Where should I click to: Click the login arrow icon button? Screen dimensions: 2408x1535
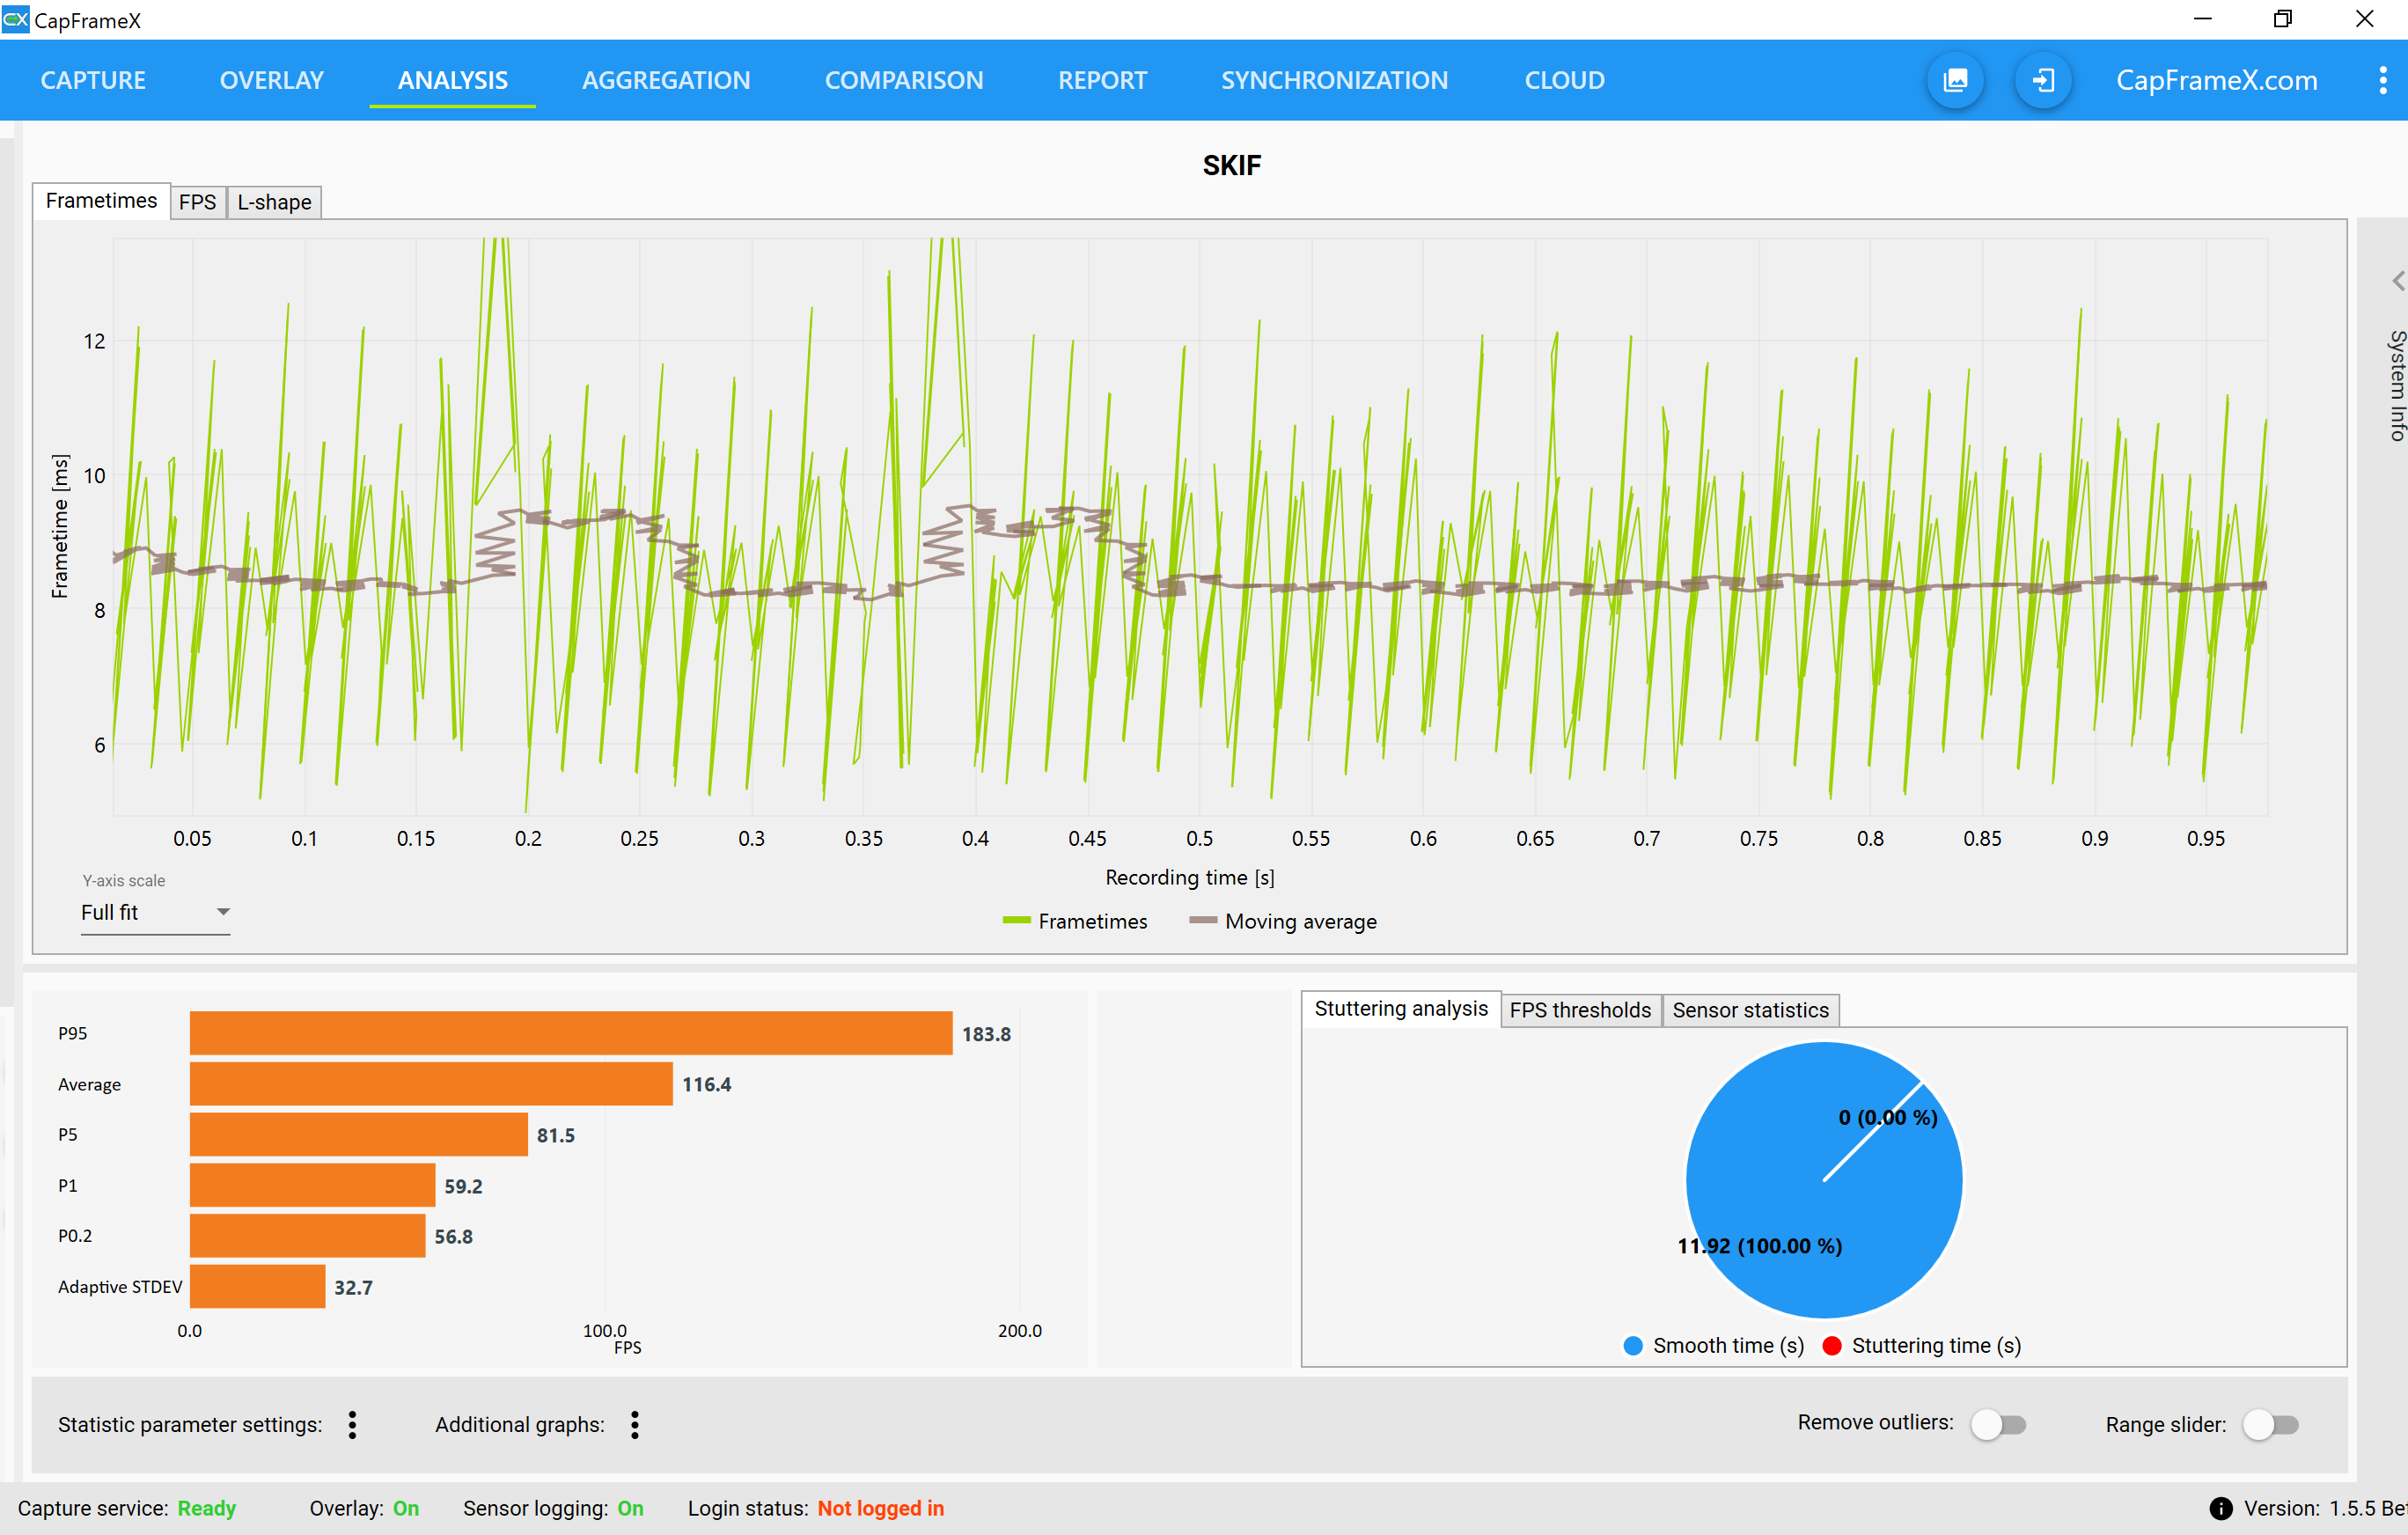tap(2042, 80)
